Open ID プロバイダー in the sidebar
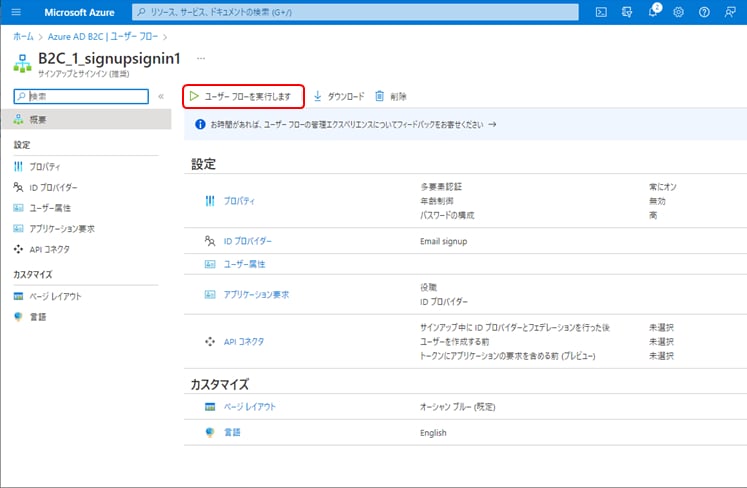This screenshot has height=488, width=747. pos(53,187)
